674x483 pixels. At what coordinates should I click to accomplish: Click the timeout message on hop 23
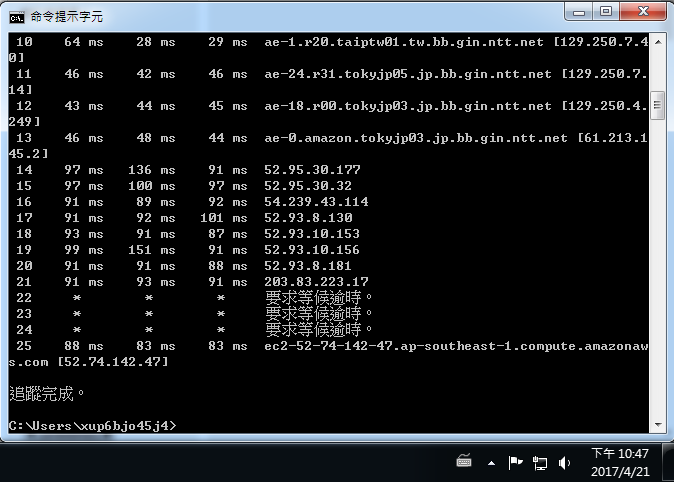(318, 313)
